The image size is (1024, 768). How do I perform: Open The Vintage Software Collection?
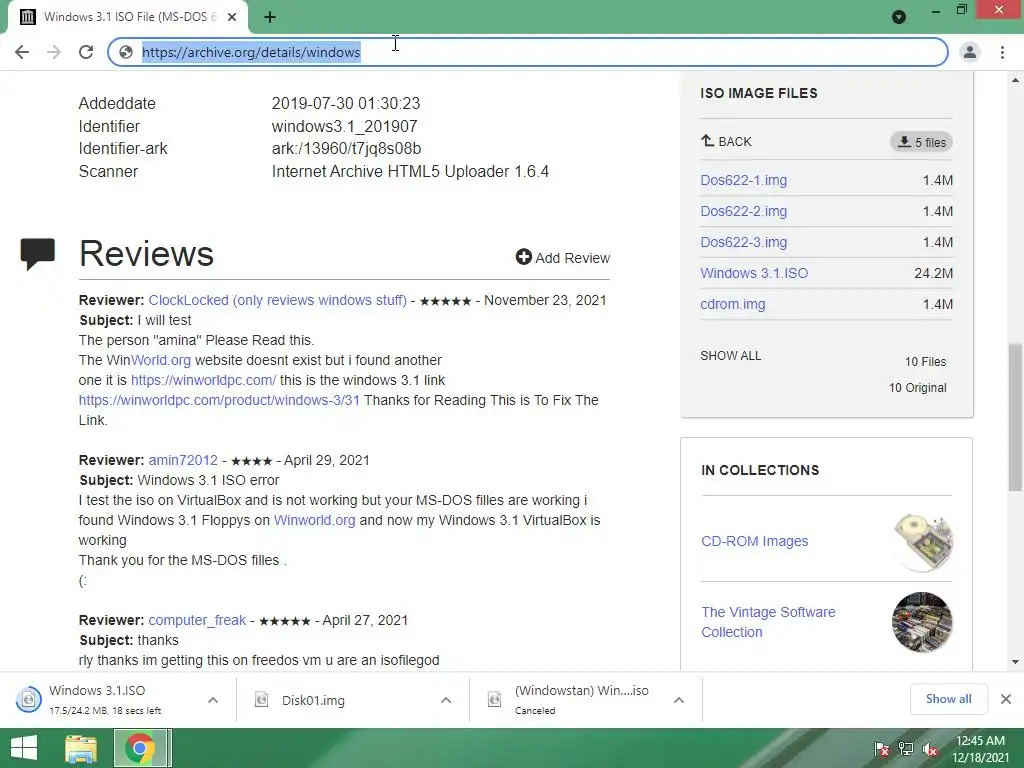pyautogui.click(x=769, y=622)
